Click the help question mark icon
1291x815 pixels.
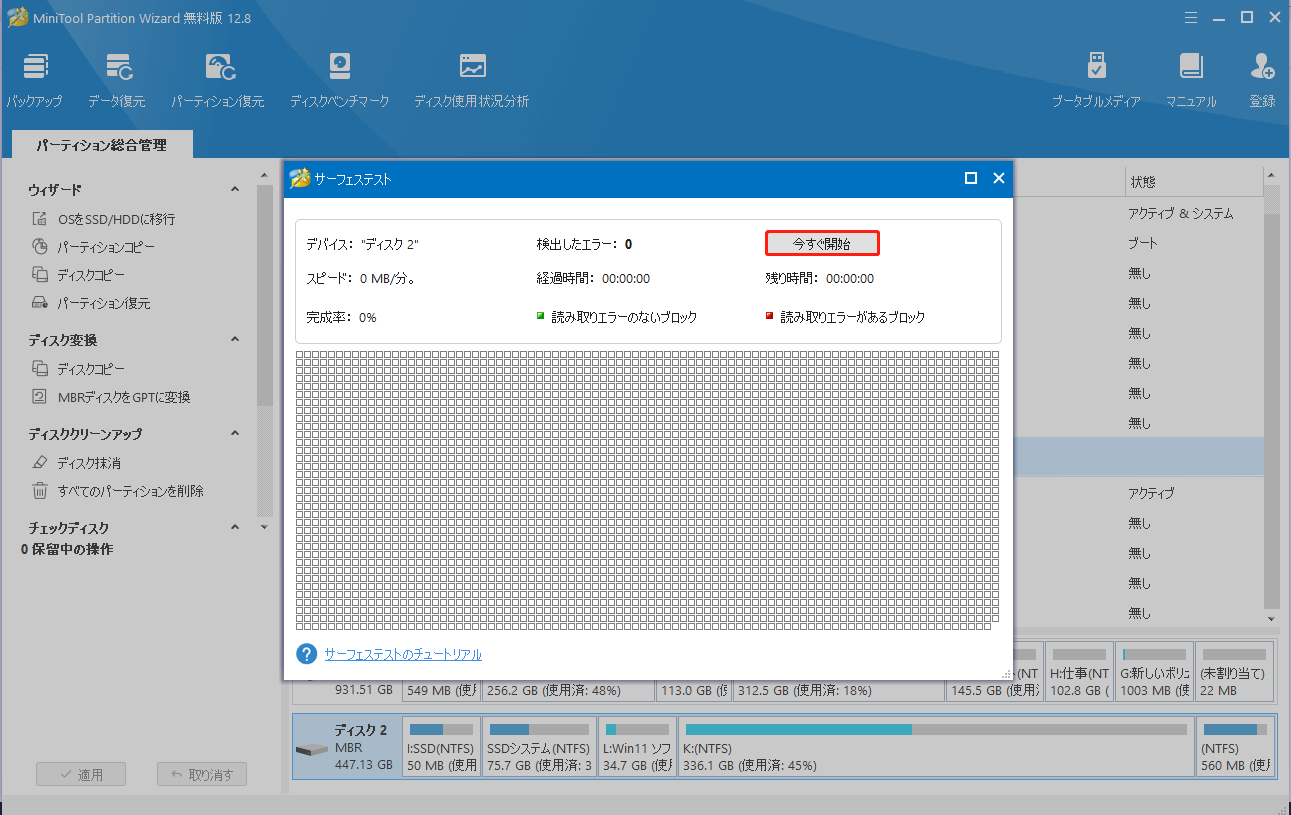(x=307, y=654)
